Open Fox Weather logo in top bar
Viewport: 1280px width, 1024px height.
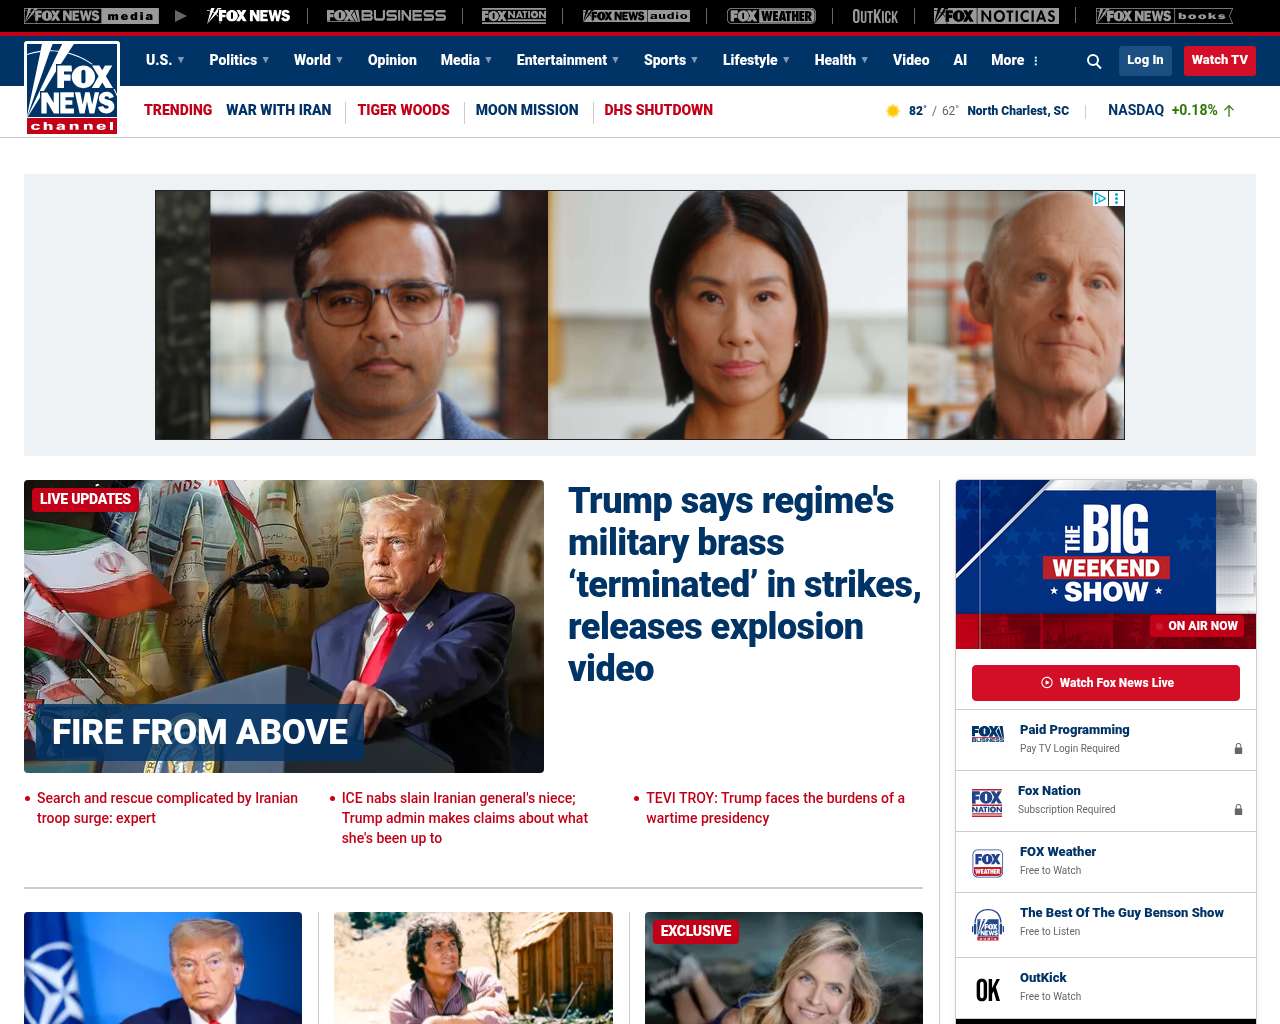(771, 16)
